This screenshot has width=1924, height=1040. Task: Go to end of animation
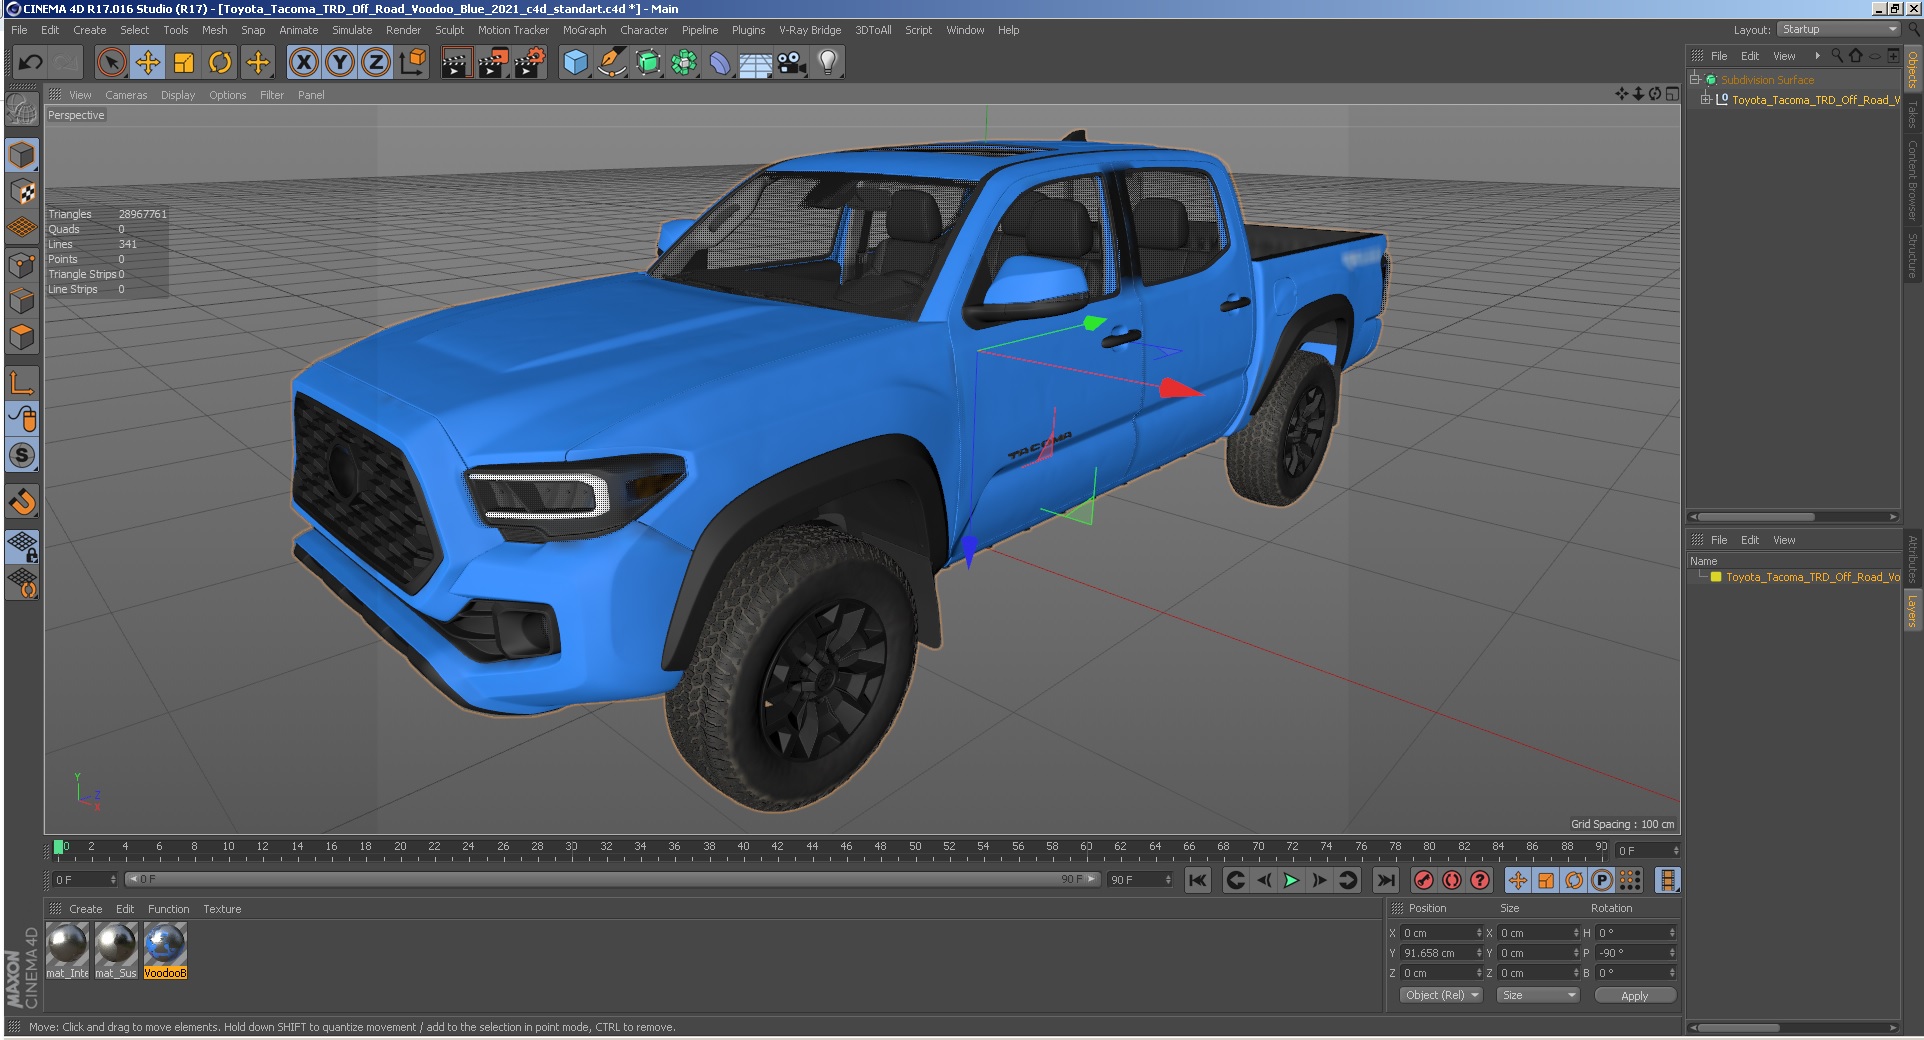[1385, 880]
